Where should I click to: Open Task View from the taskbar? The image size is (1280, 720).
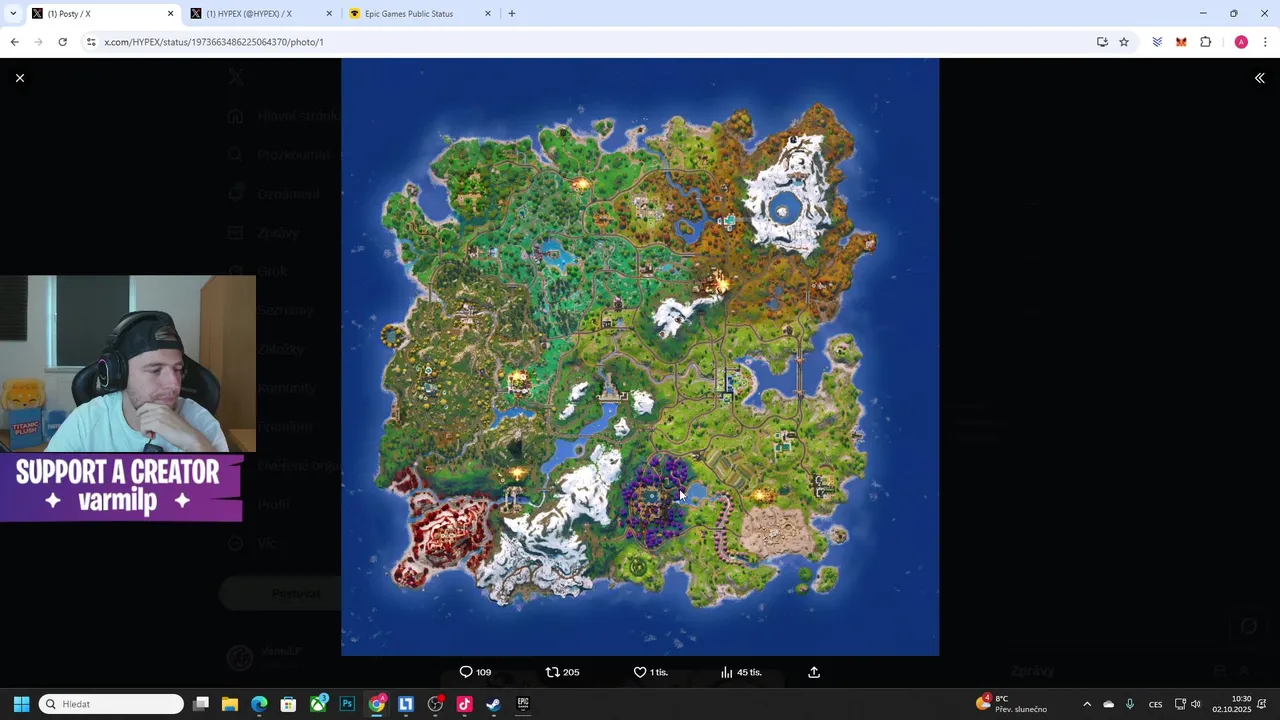coord(201,704)
